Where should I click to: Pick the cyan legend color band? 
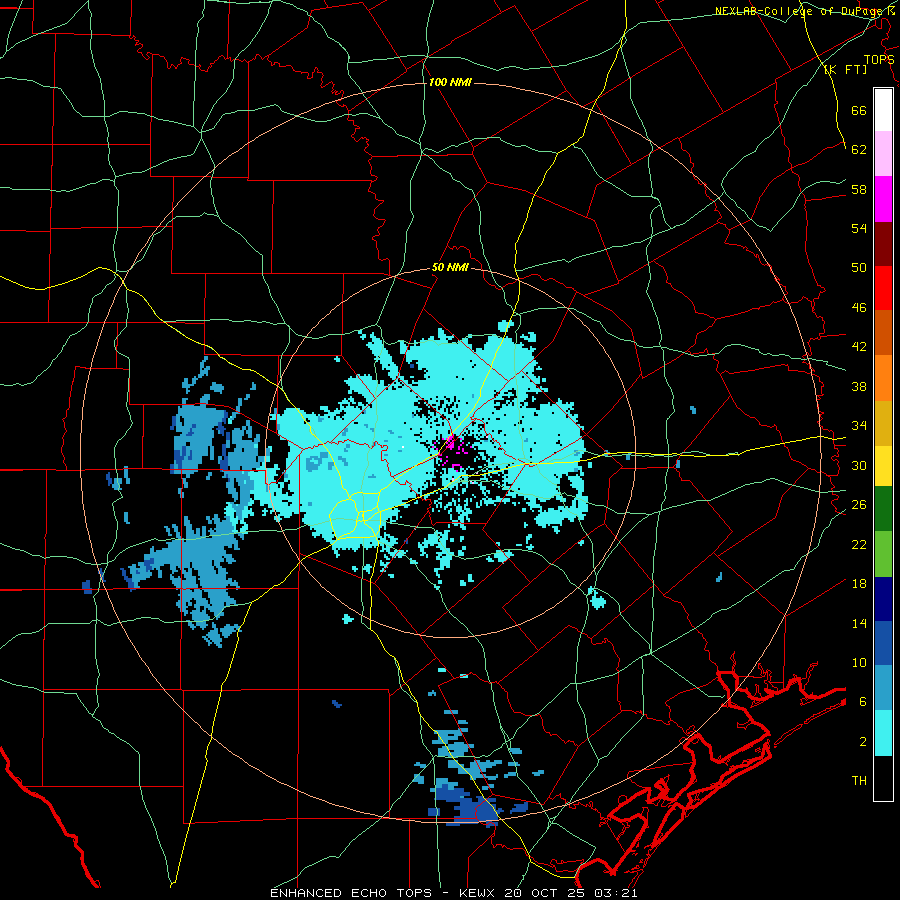(x=883, y=733)
